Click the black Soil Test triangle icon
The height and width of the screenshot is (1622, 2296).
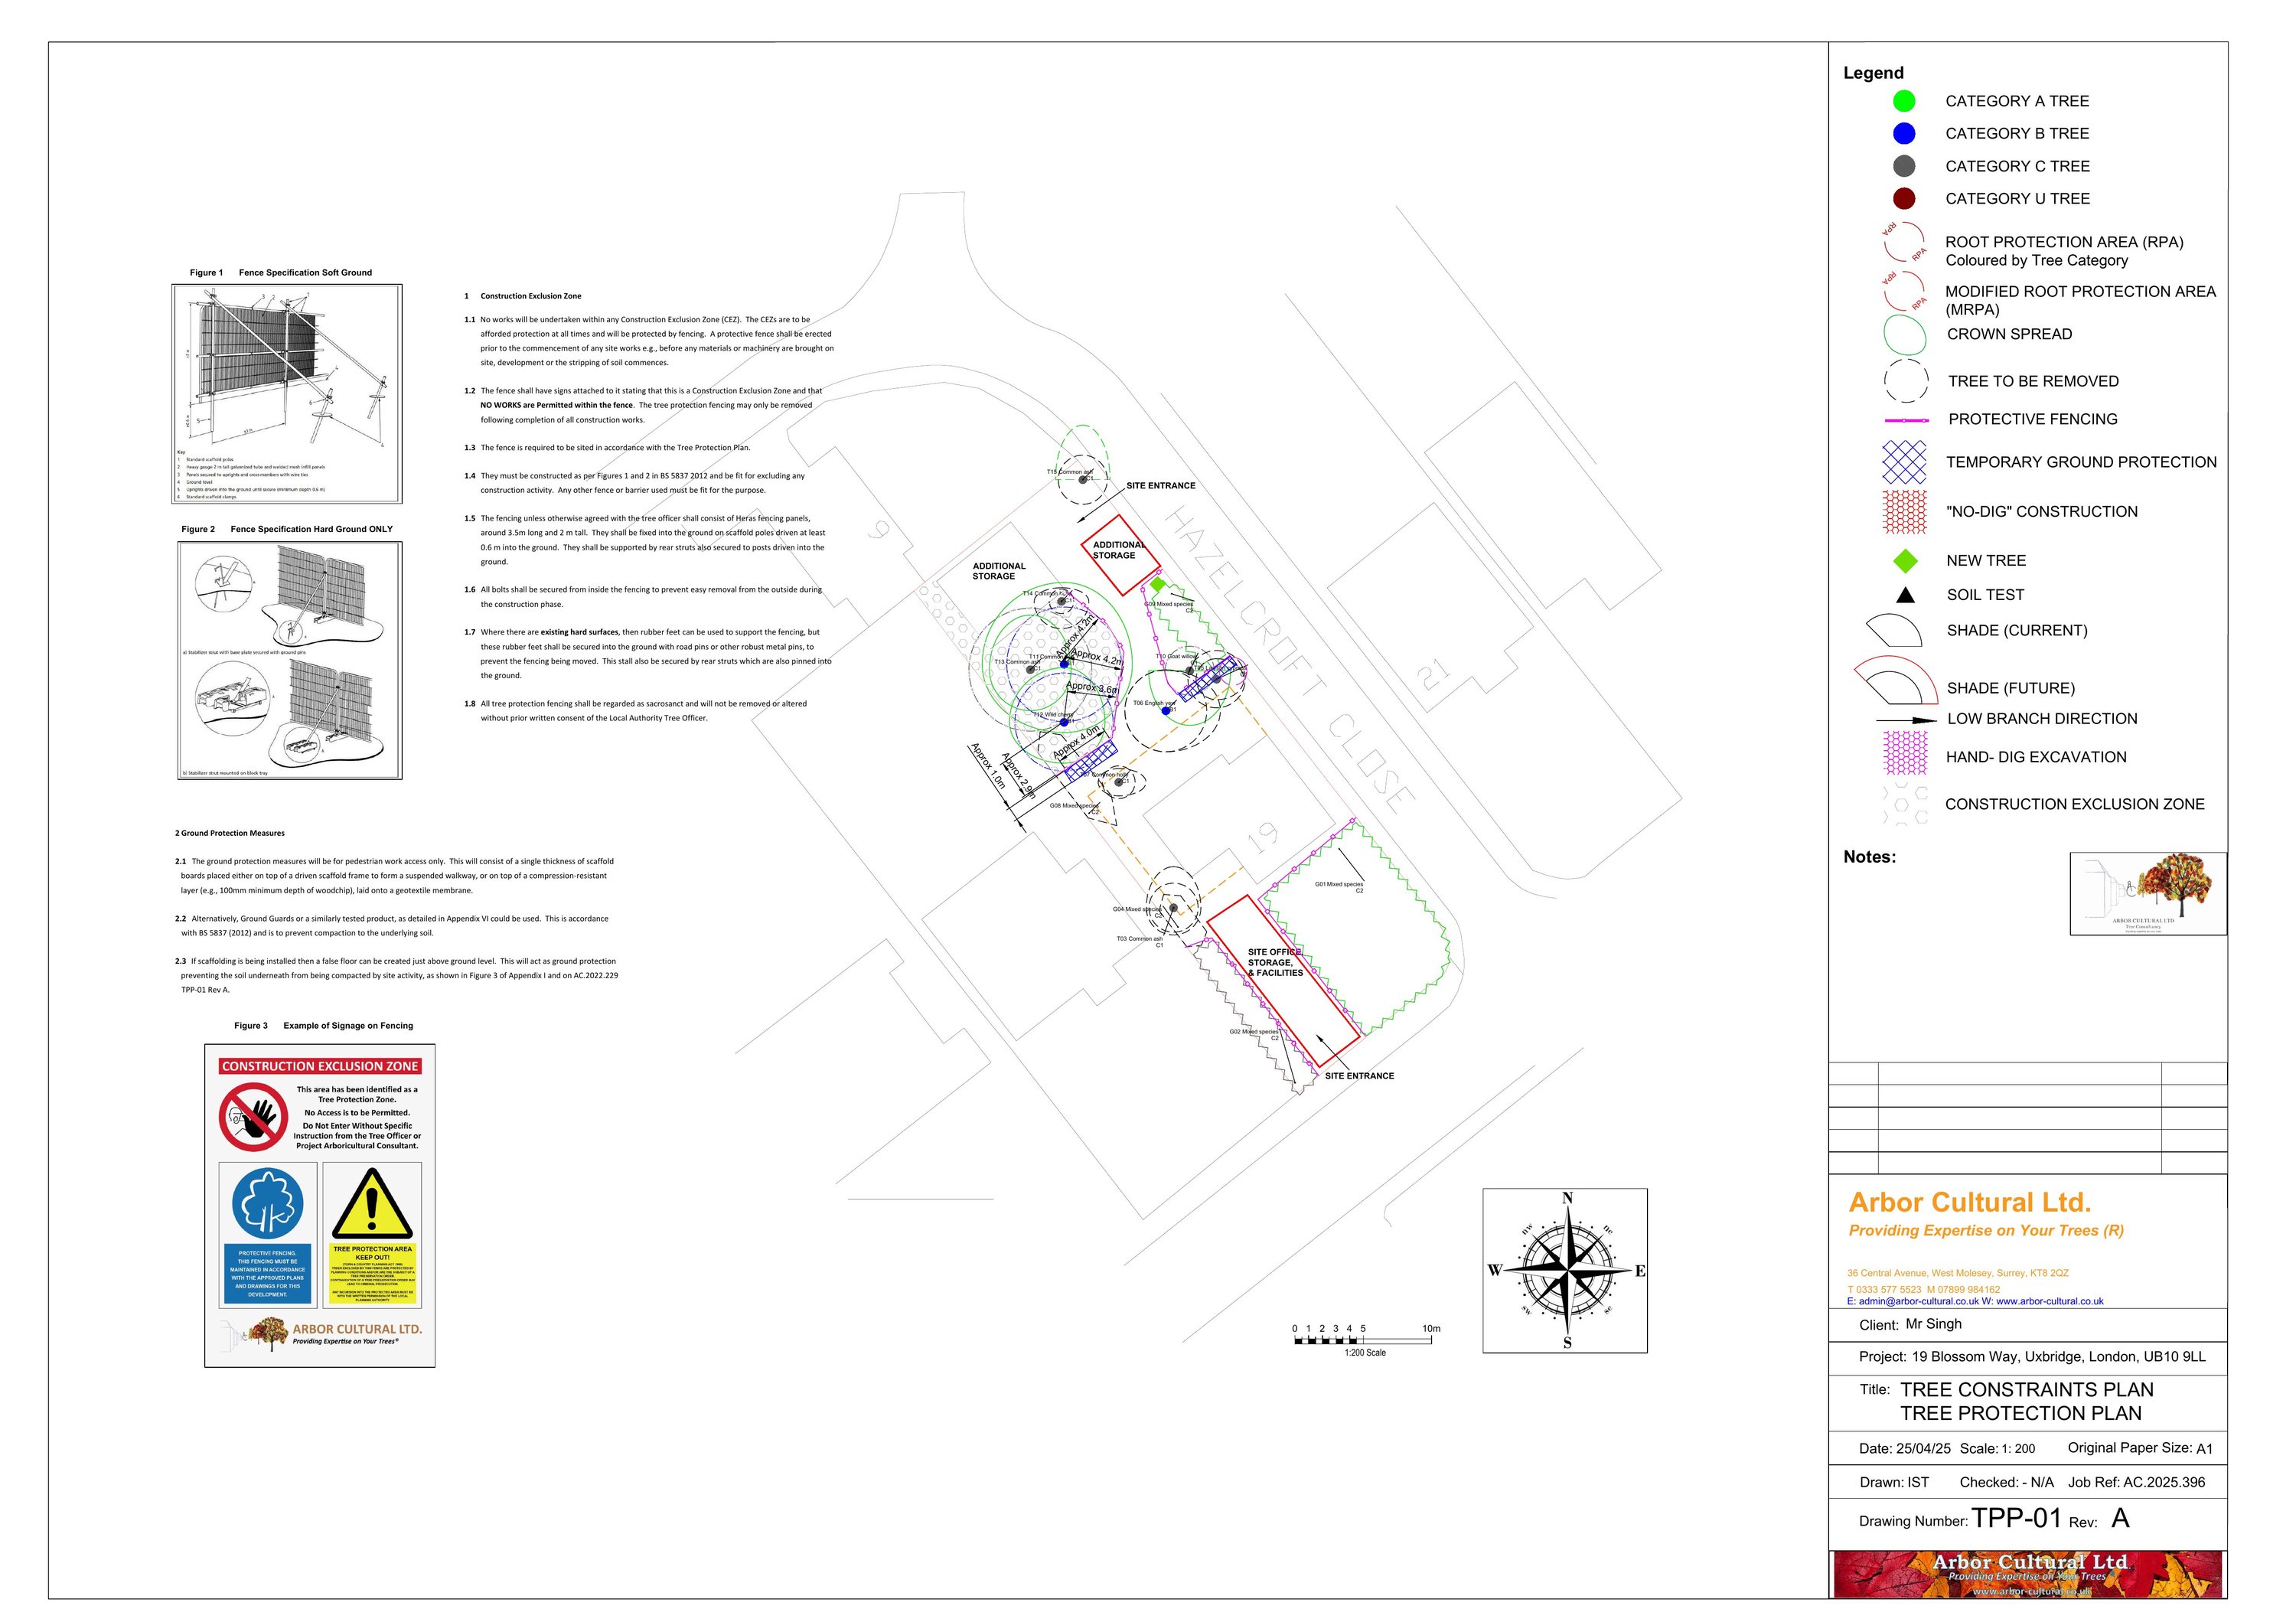tap(1905, 595)
